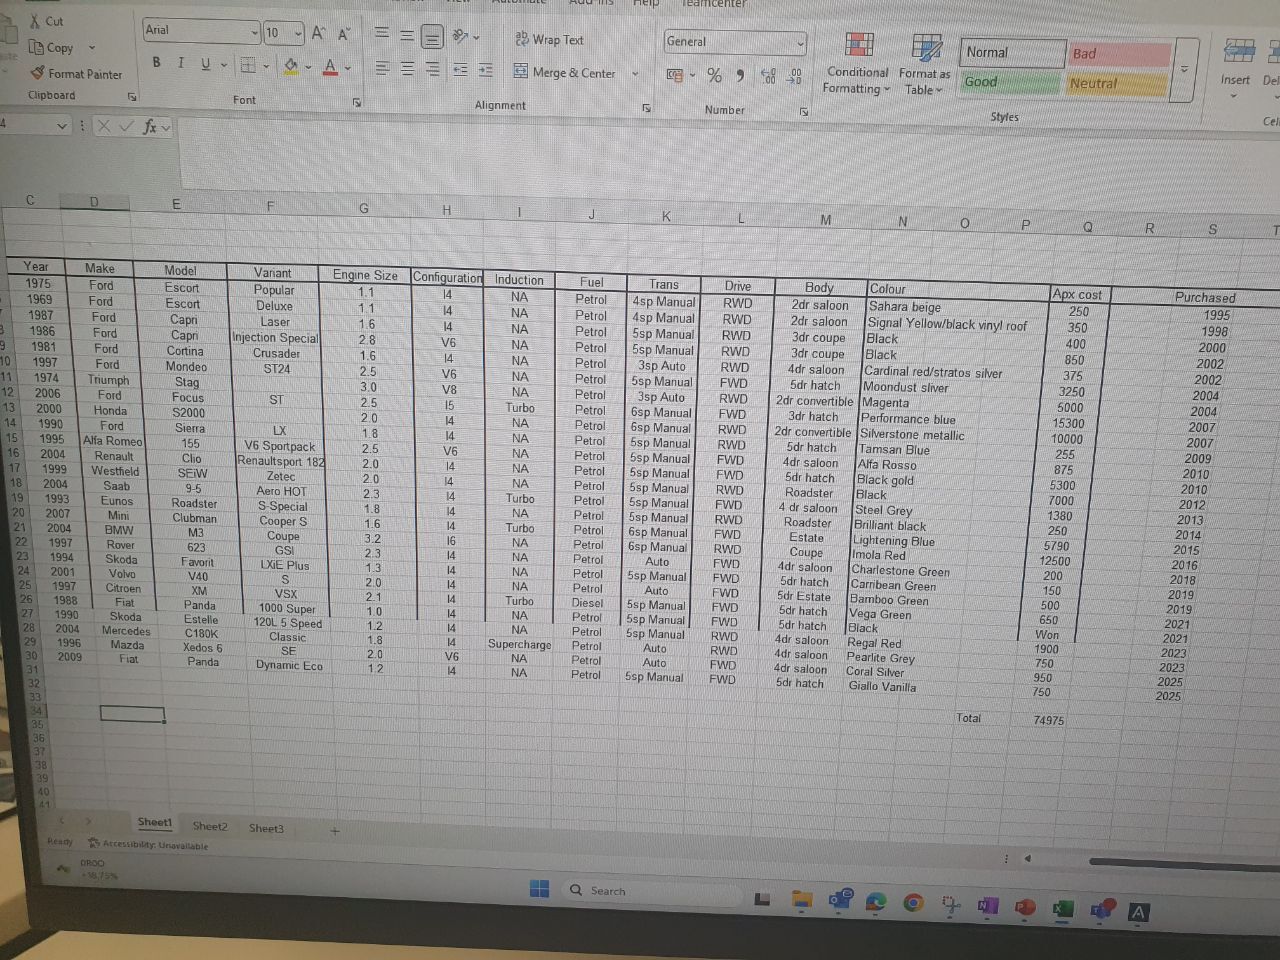Open the font color red A swatch
1280x960 pixels.
(331, 67)
